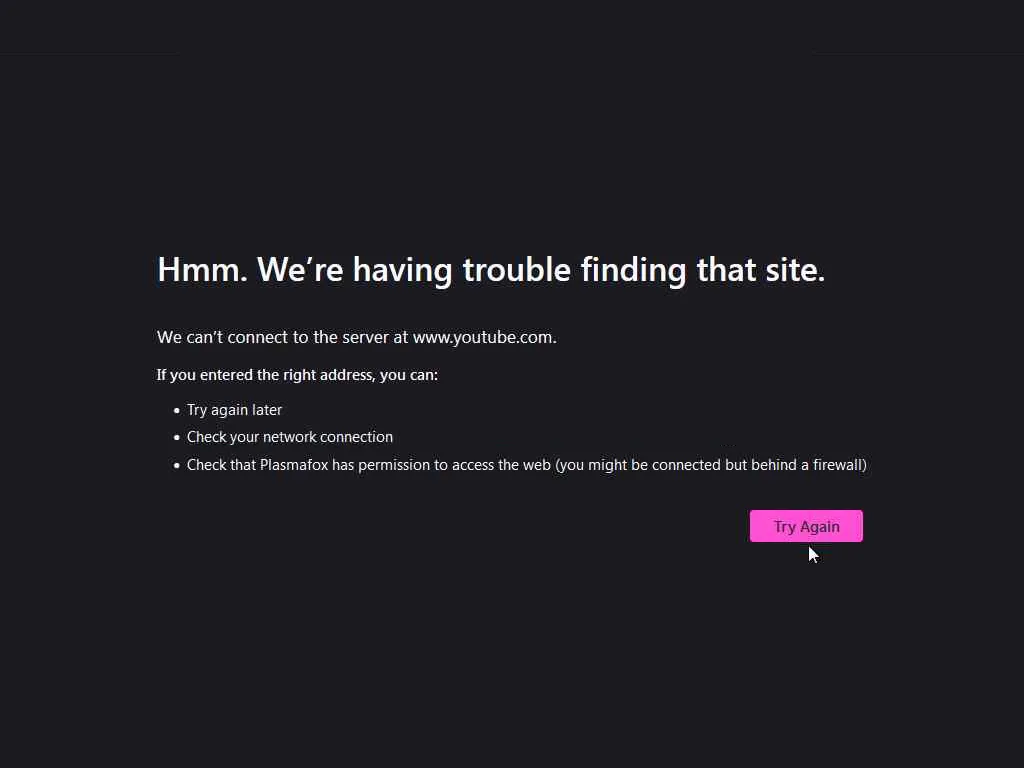
Task: Click the word "firewall" in parentheses
Action: 837,465
